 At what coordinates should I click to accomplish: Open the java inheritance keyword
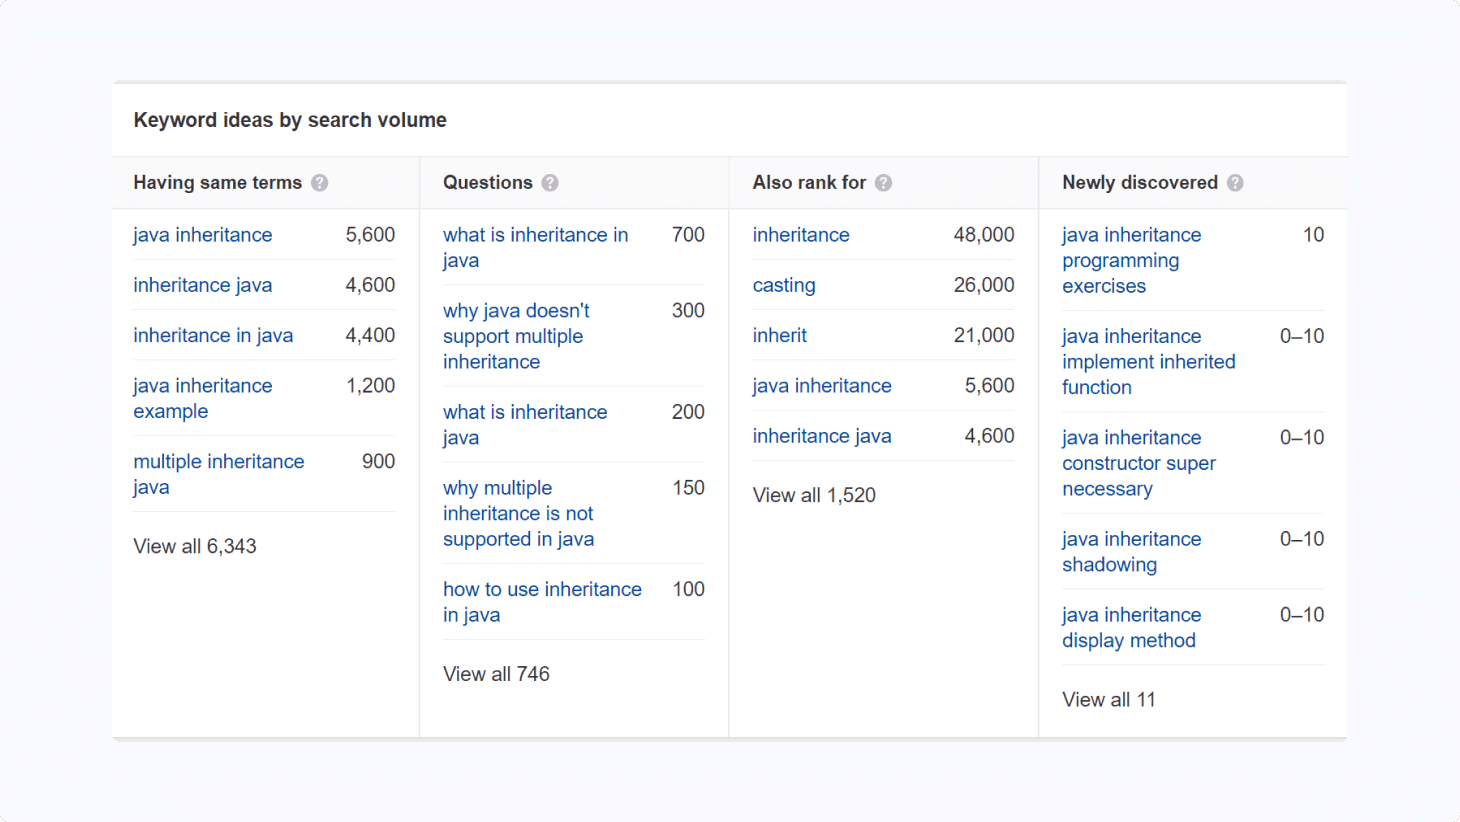coord(202,234)
